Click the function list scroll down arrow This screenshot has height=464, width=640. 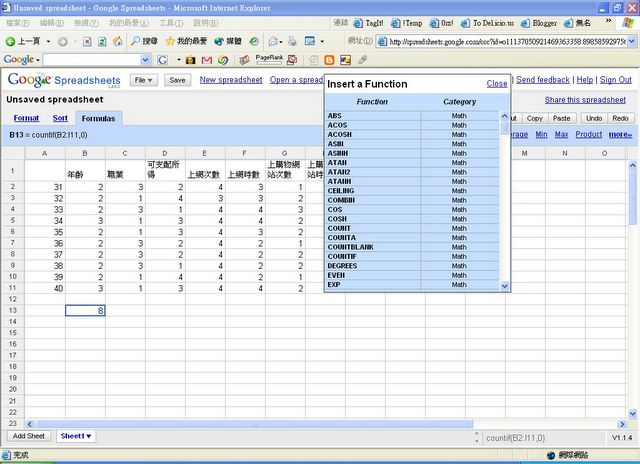click(x=504, y=286)
